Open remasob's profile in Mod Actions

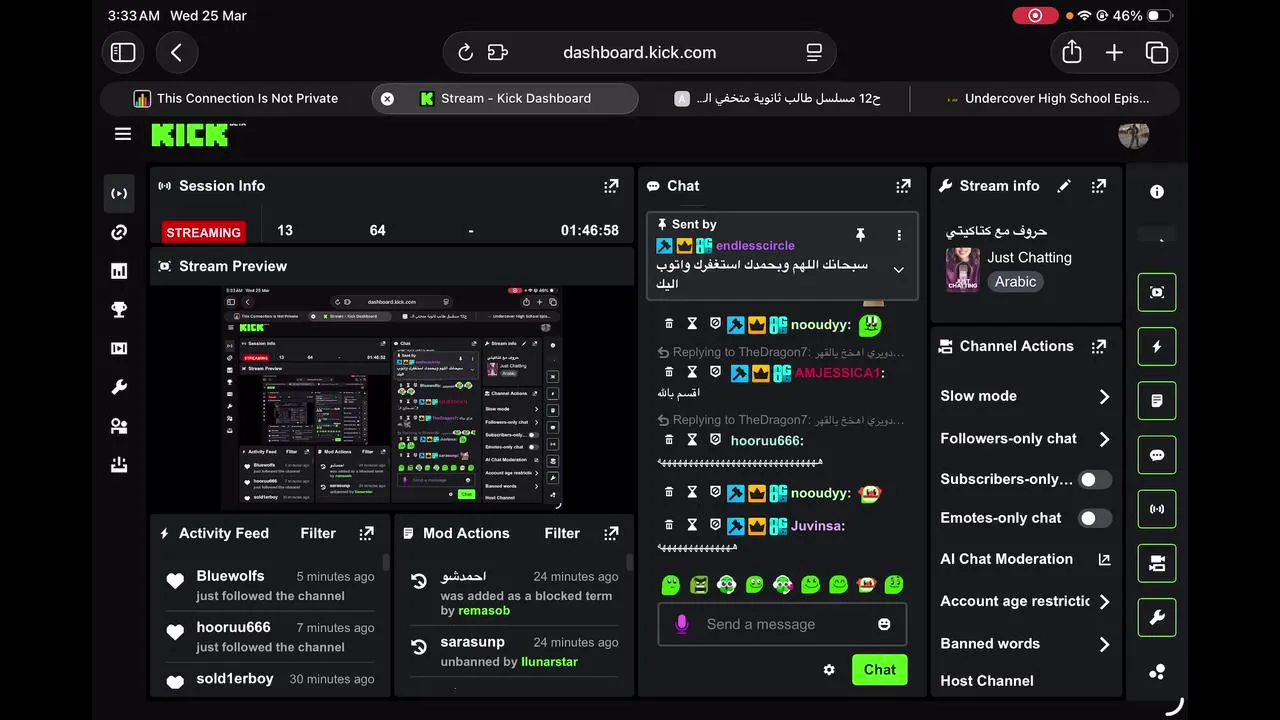pyautogui.click(x=484, y=611)
